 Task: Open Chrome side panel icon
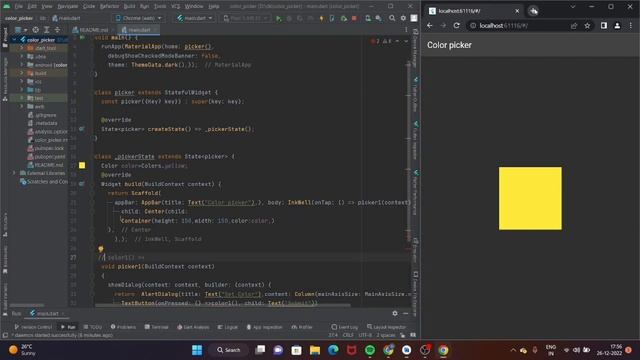click(604, 26)
